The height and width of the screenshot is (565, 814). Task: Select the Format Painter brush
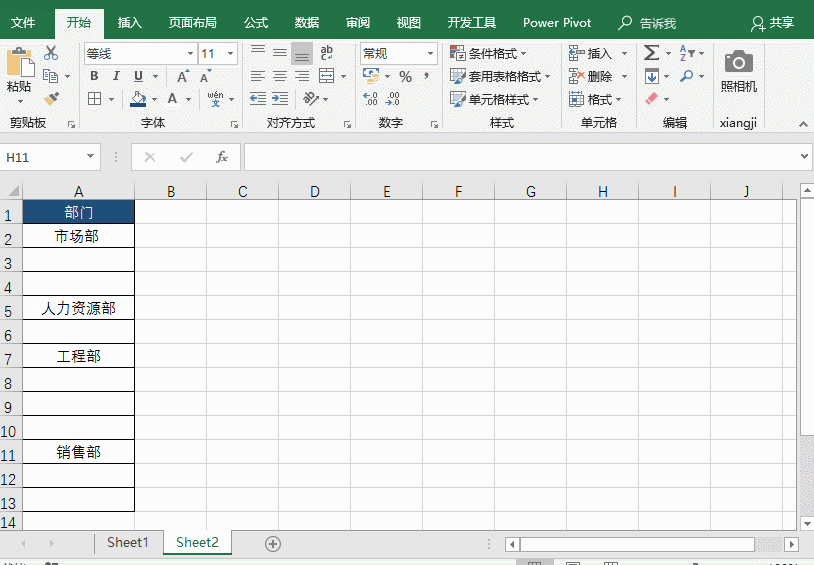tap(51, 98)
